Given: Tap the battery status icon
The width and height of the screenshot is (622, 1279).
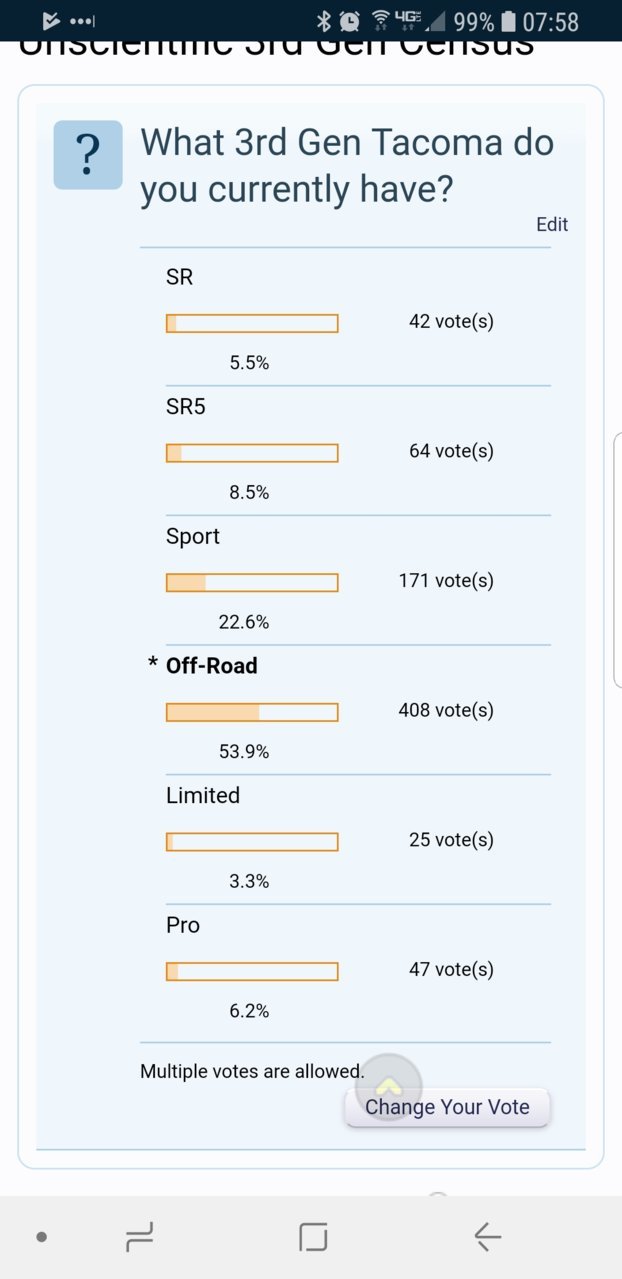Looking at the screenshot, I should [508, 21].
